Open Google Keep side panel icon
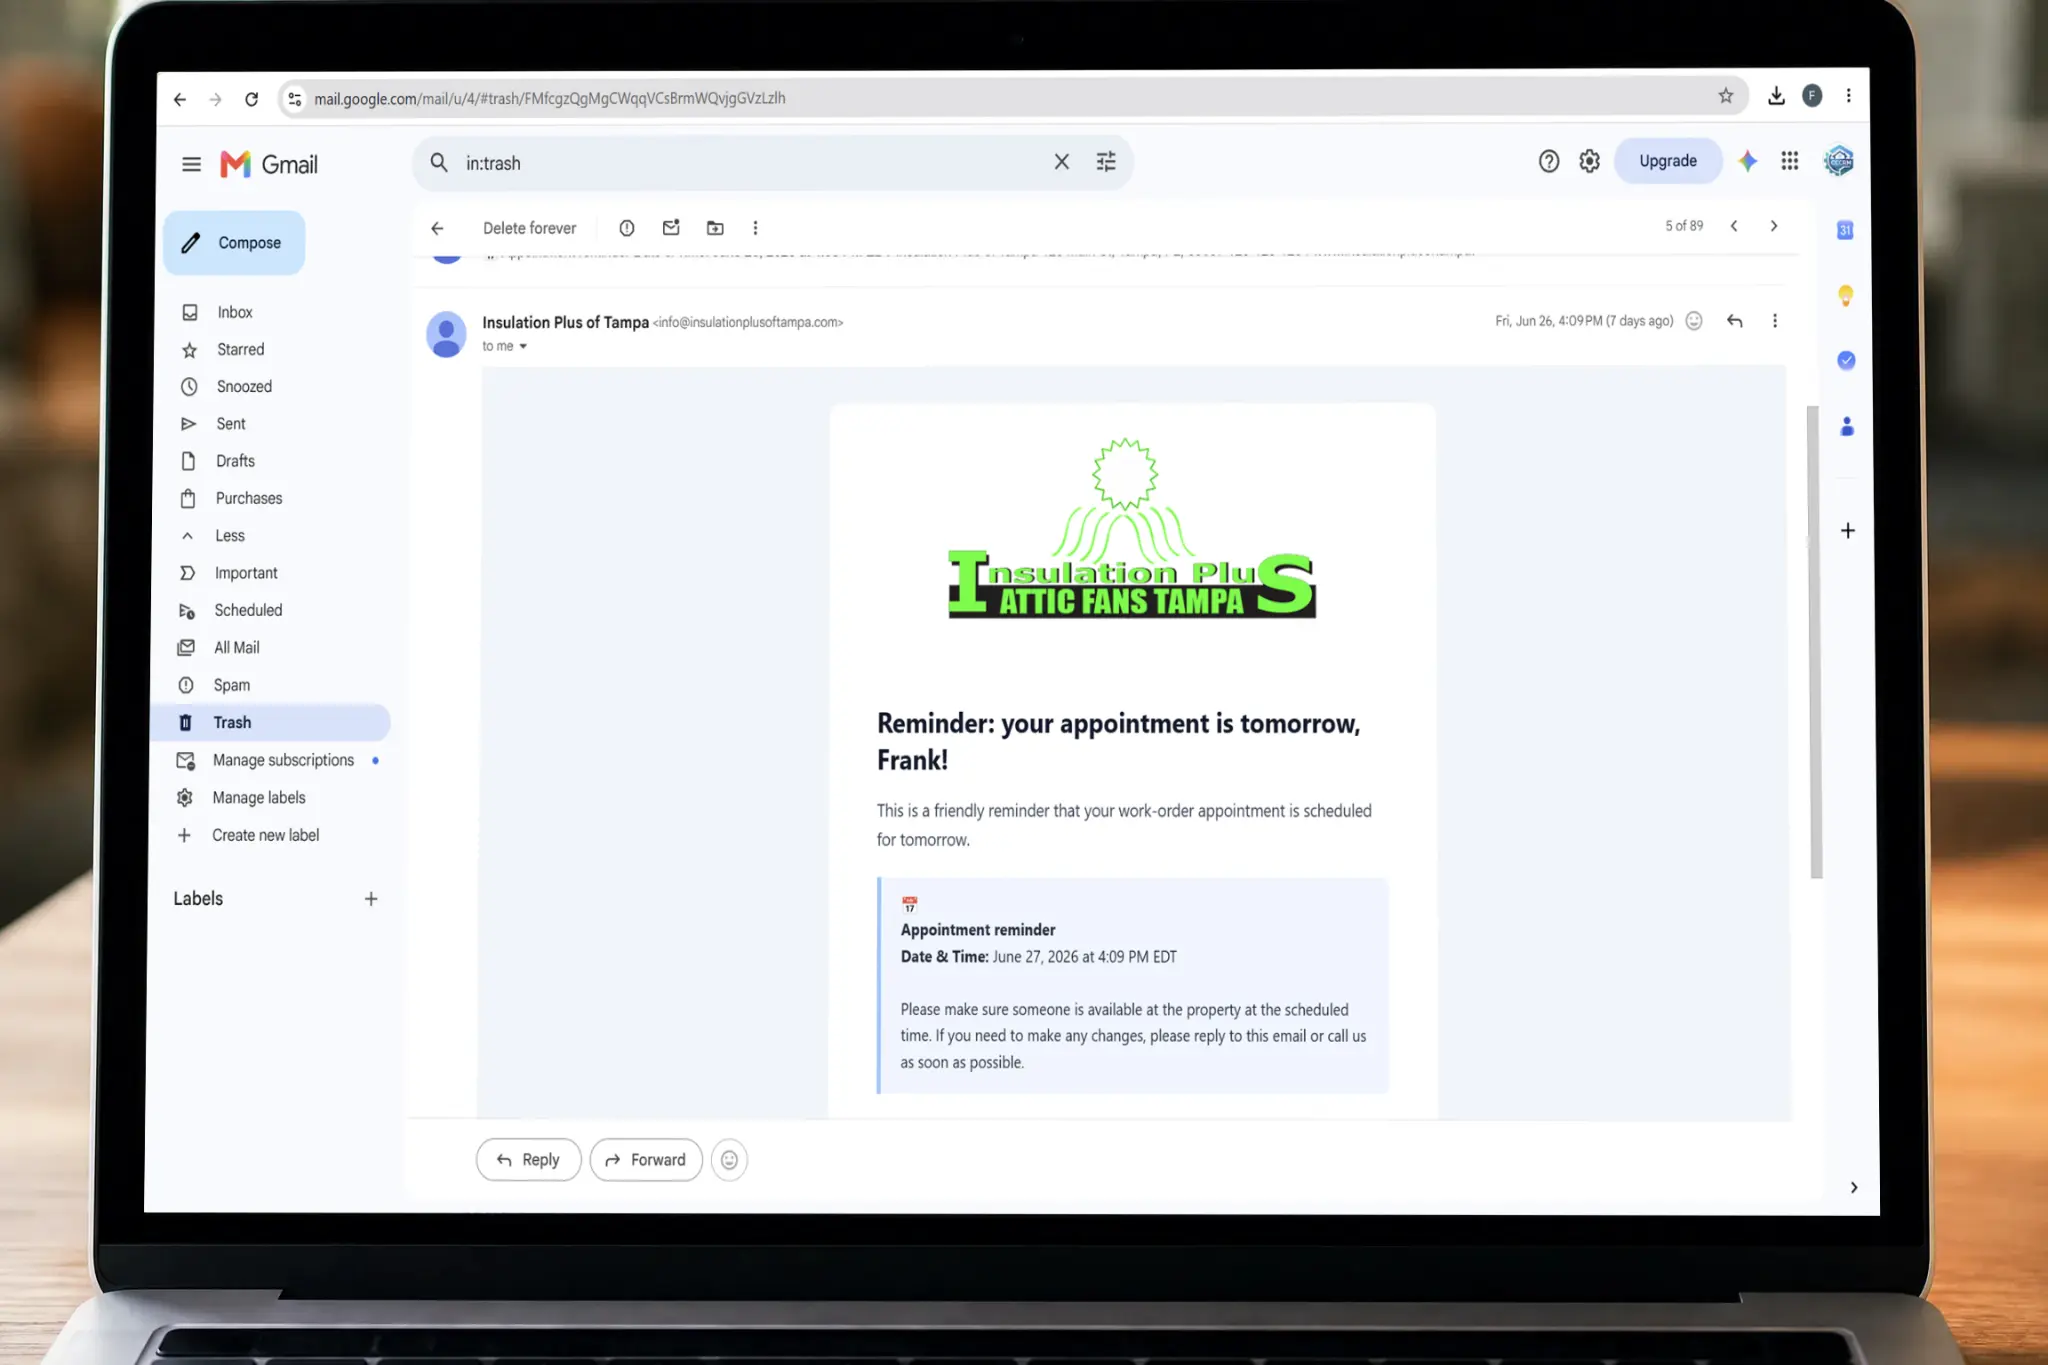The height and width of the screenshot is (1365, 2048). point(1846,295)
